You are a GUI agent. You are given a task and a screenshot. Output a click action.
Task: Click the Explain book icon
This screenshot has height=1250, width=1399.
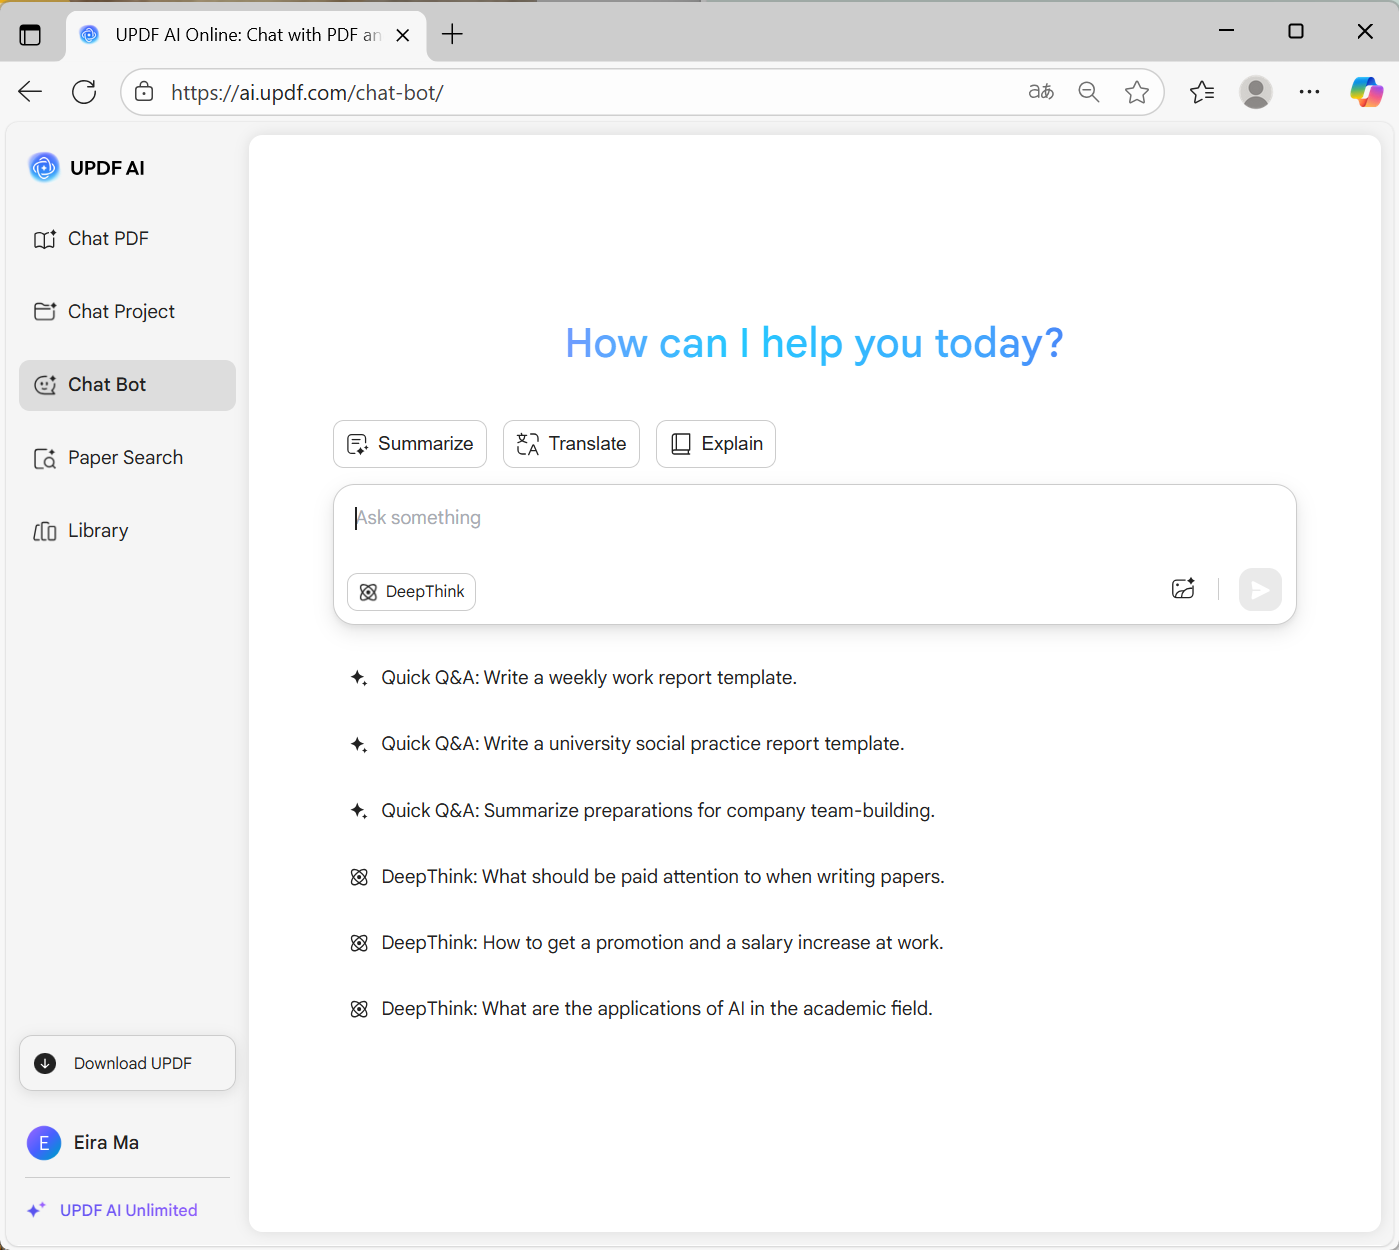[x=681, y=444]
